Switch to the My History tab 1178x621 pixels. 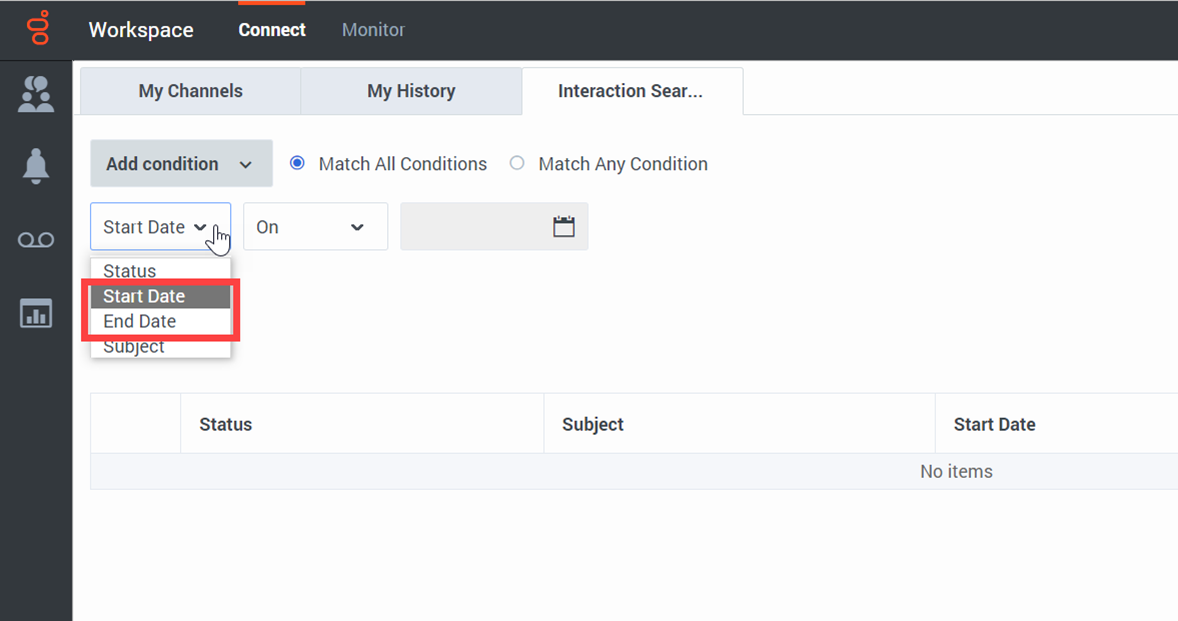(x=411, y=91)
